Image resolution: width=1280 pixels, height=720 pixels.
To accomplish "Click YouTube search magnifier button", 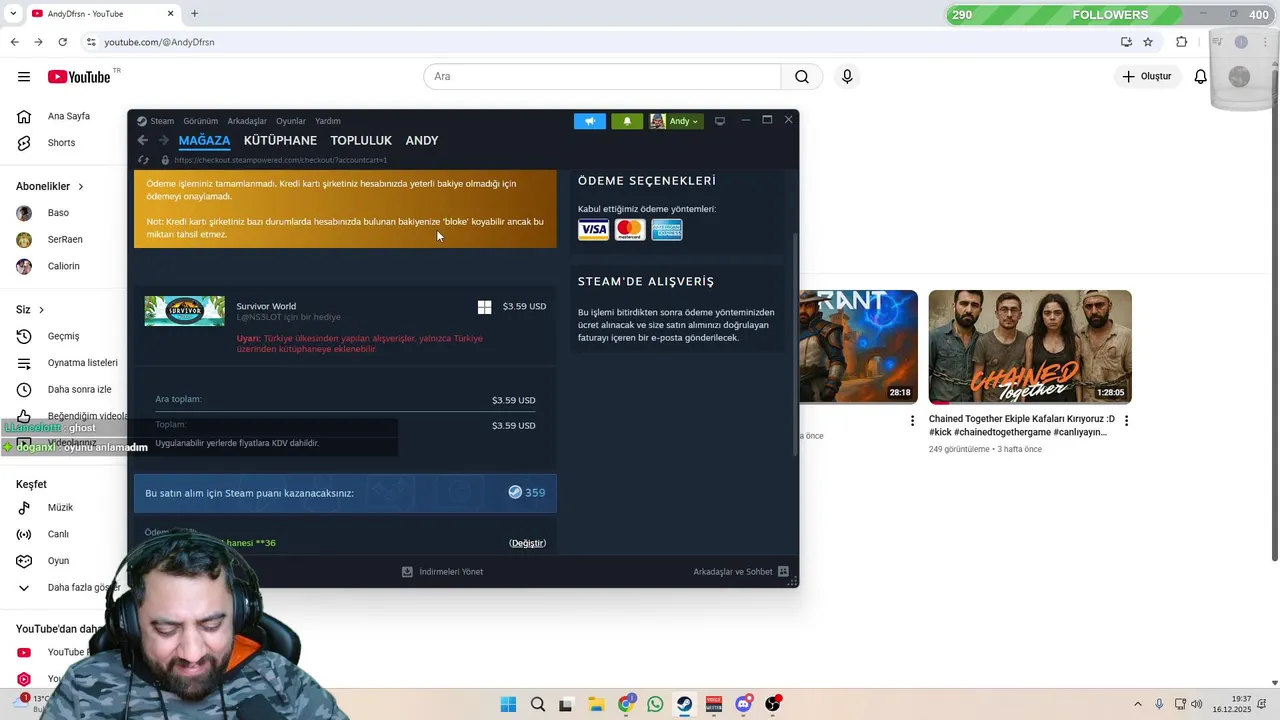I will click(802, 77).
